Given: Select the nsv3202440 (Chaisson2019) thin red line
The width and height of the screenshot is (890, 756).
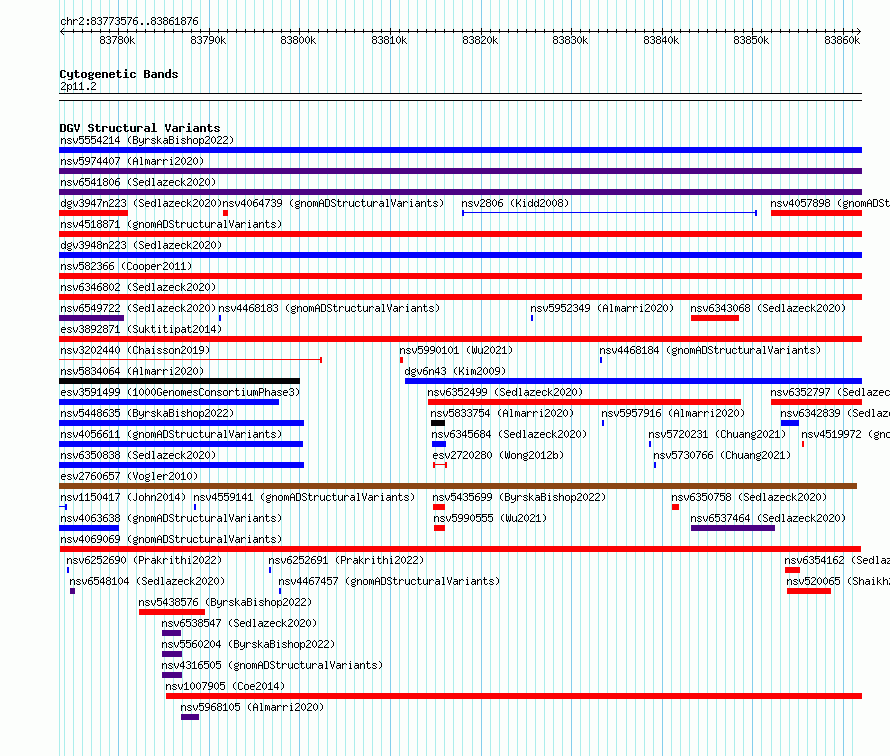Looking at the screenshot, I should click(x=191, y=360).
